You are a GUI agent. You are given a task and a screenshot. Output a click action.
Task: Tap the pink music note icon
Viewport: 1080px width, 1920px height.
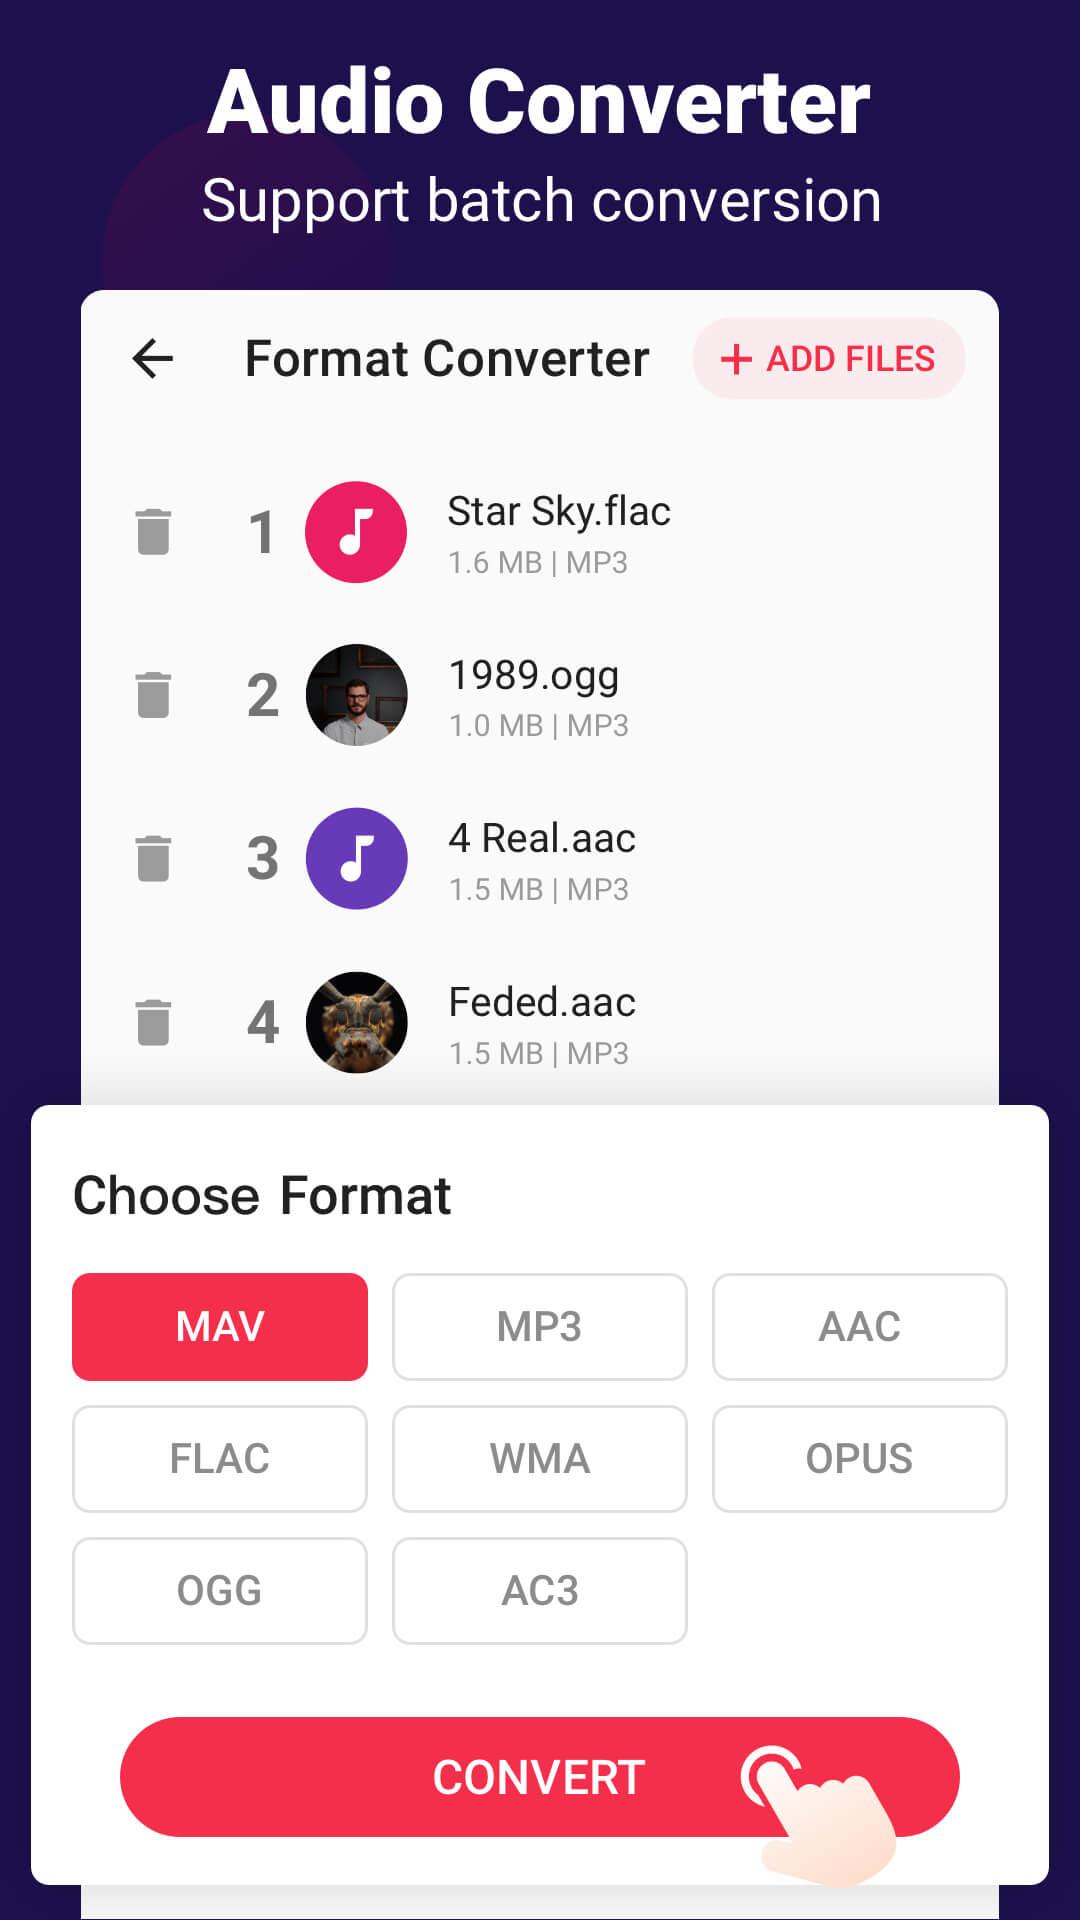[356, 531]
